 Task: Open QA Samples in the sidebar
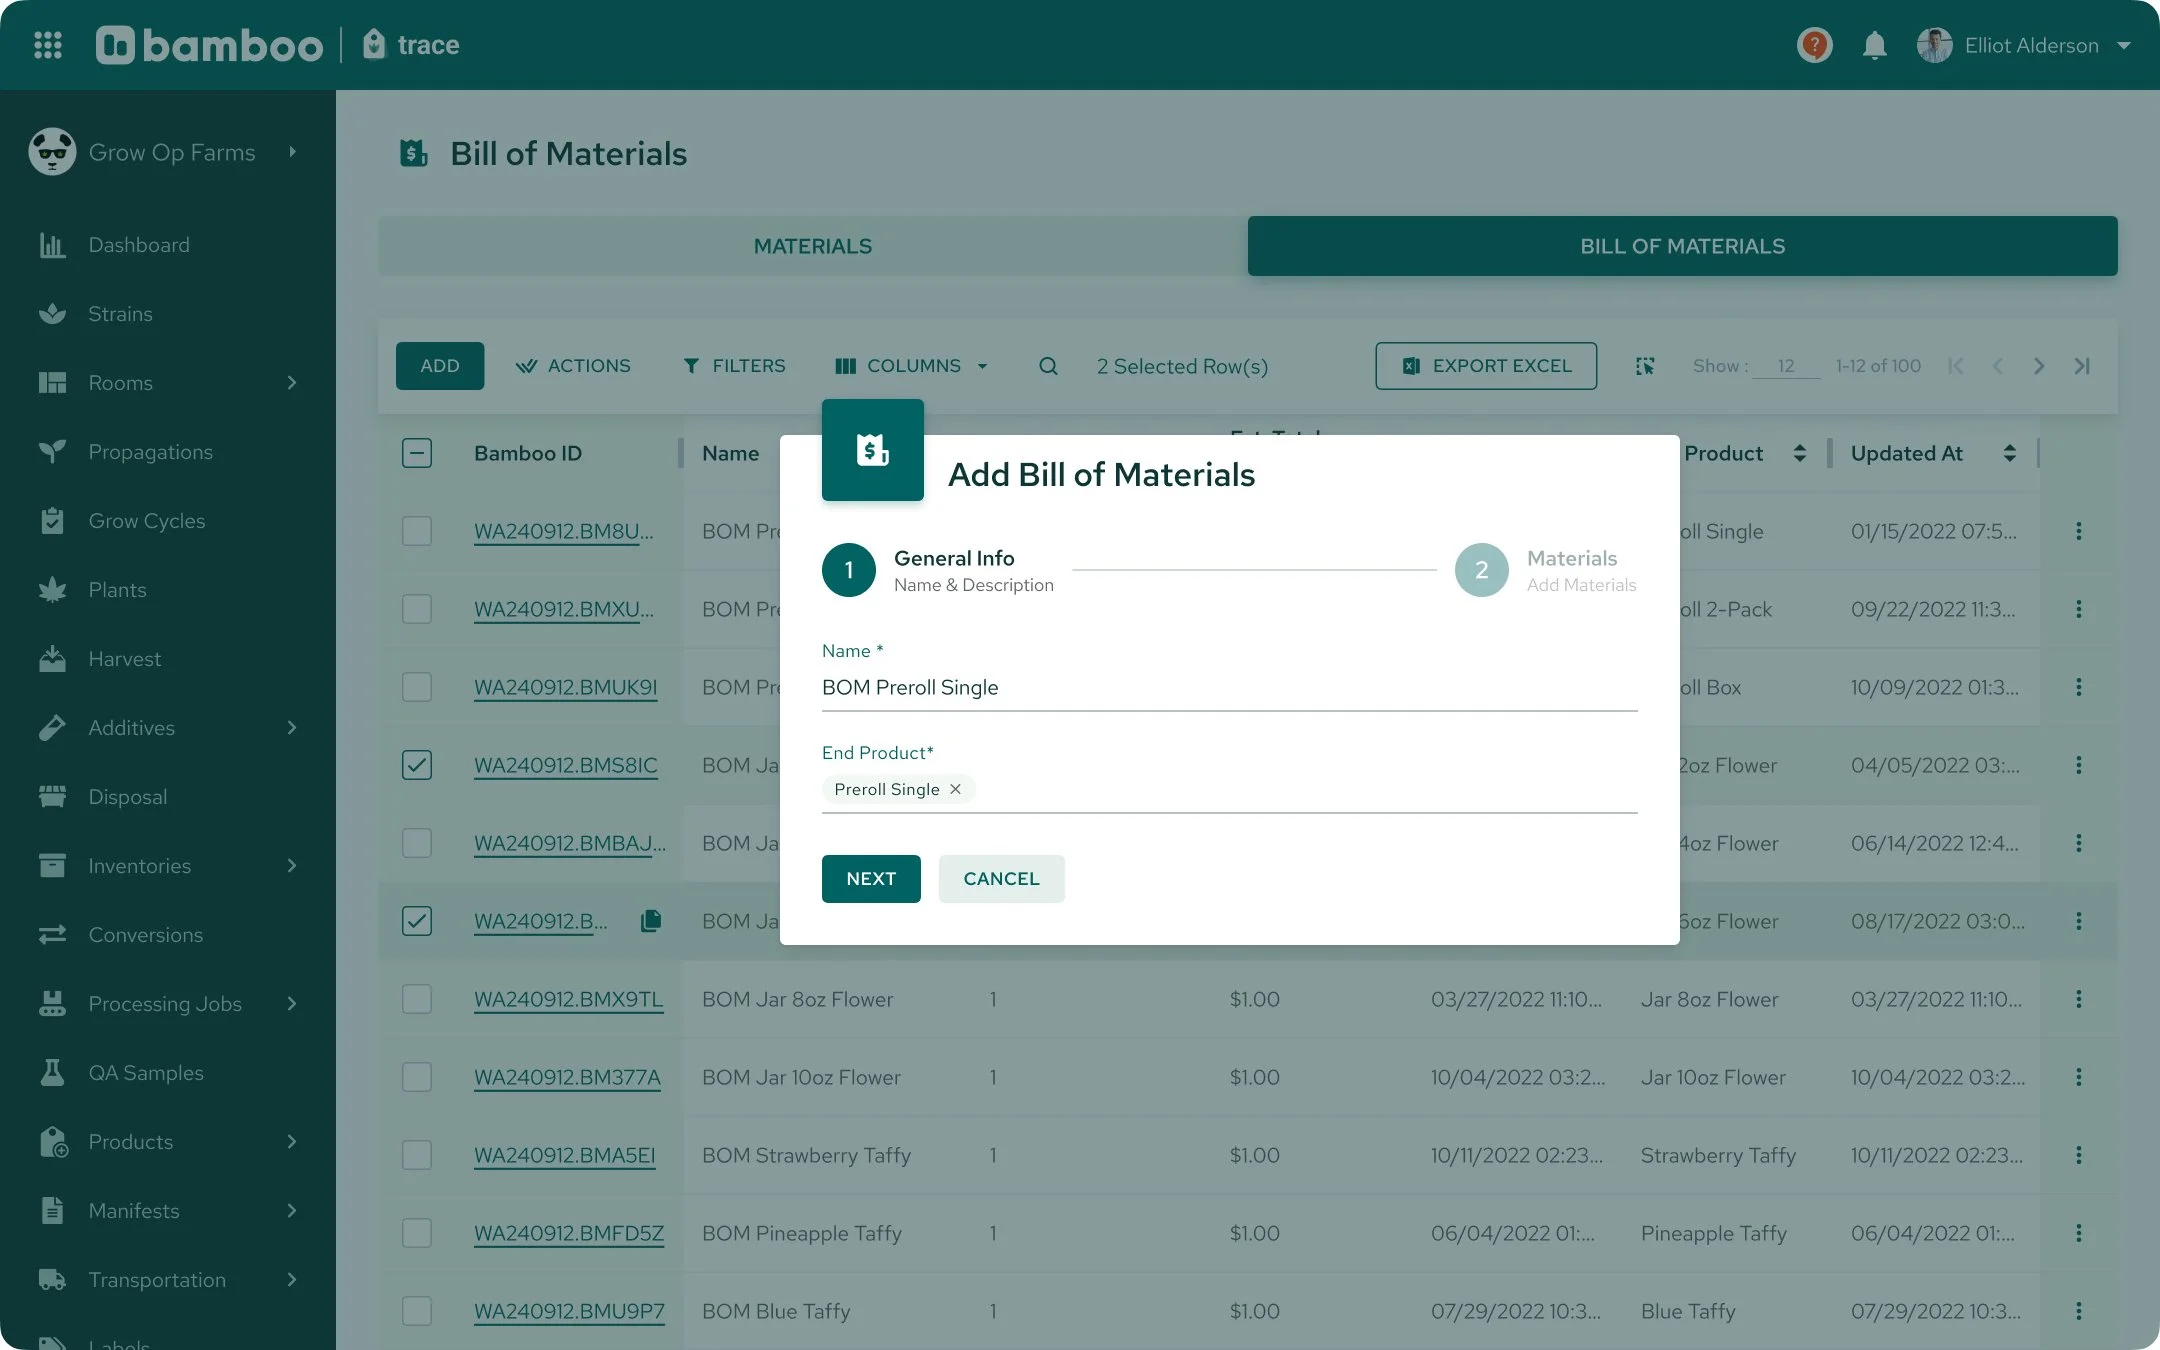pos(145,1073)
